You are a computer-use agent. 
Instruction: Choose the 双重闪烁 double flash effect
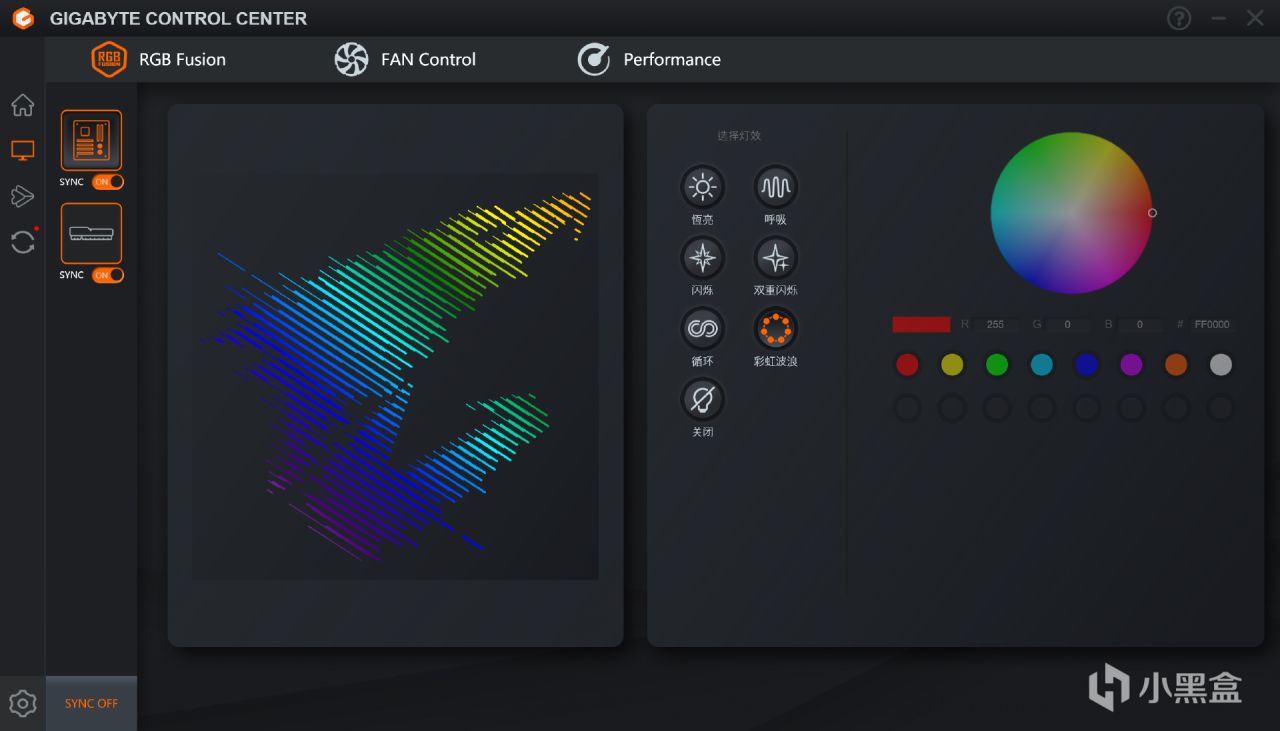point(775,258)
